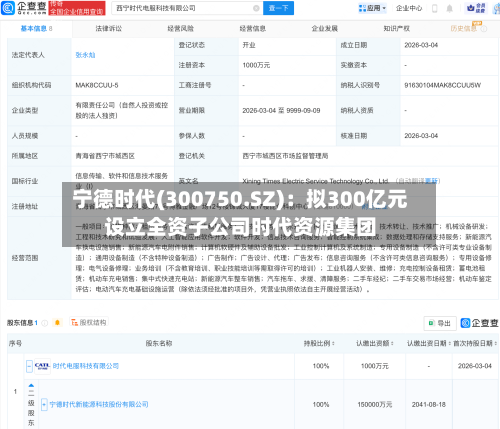Image resolution: width=500 pixels, height=429 pixels.
Task: Click the orange bell monitor icon by 股东信息
Action: (x=57, y=322)
